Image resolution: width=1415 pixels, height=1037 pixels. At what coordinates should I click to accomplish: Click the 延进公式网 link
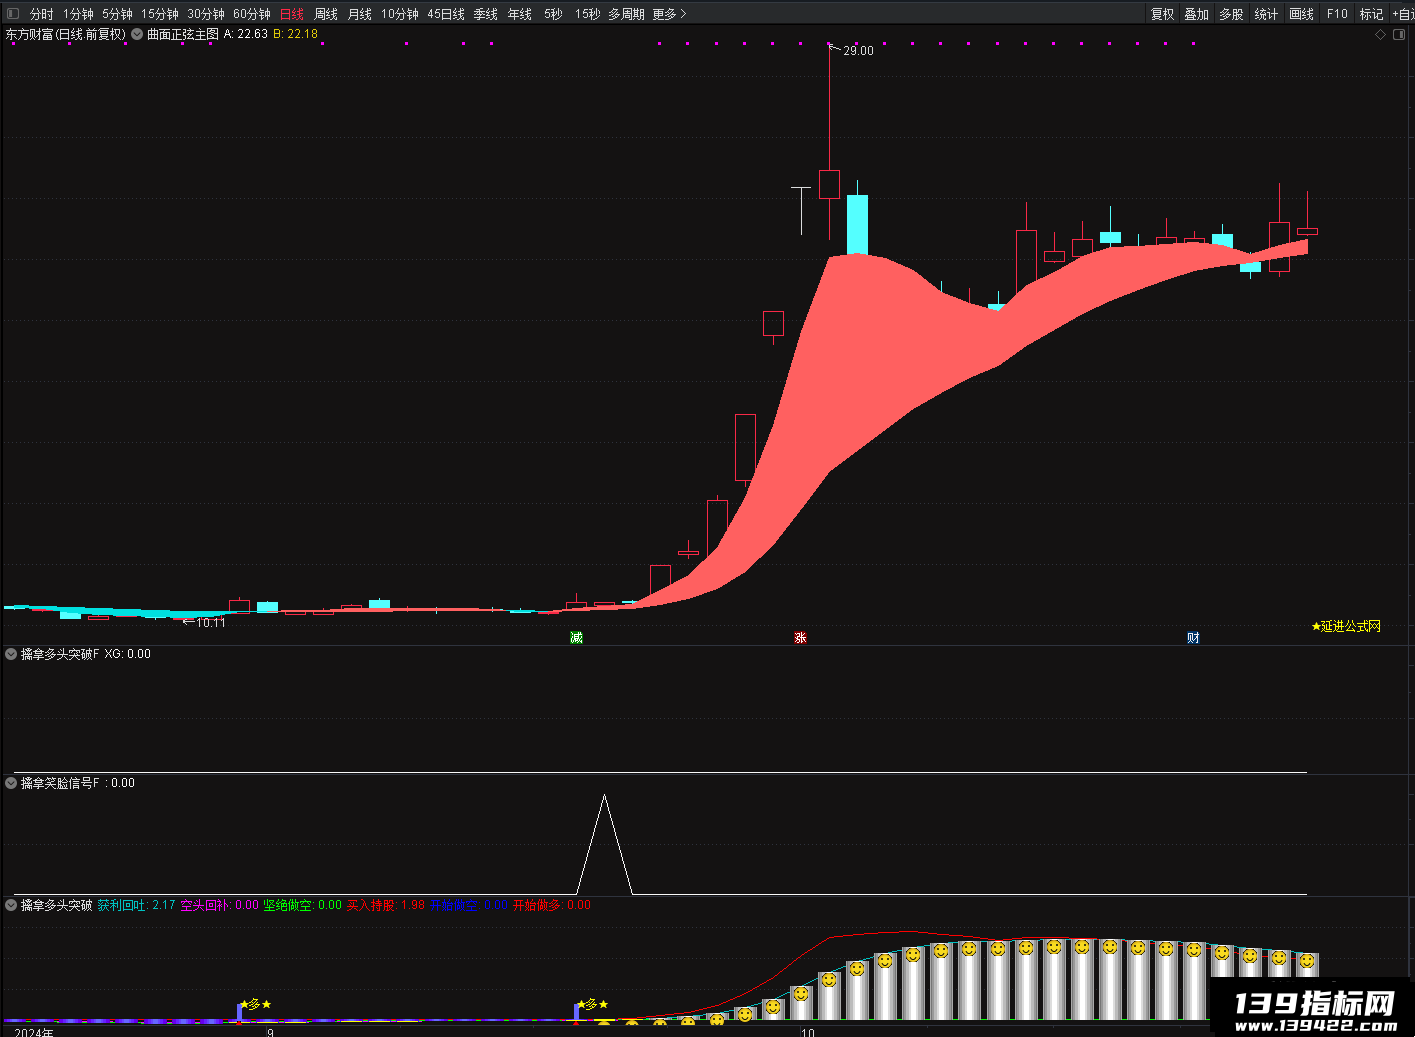click(1346, 626)
